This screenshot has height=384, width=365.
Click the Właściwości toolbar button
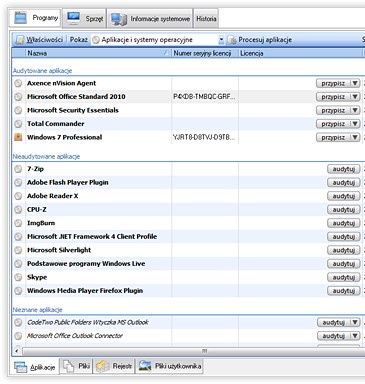coord(40,40)
